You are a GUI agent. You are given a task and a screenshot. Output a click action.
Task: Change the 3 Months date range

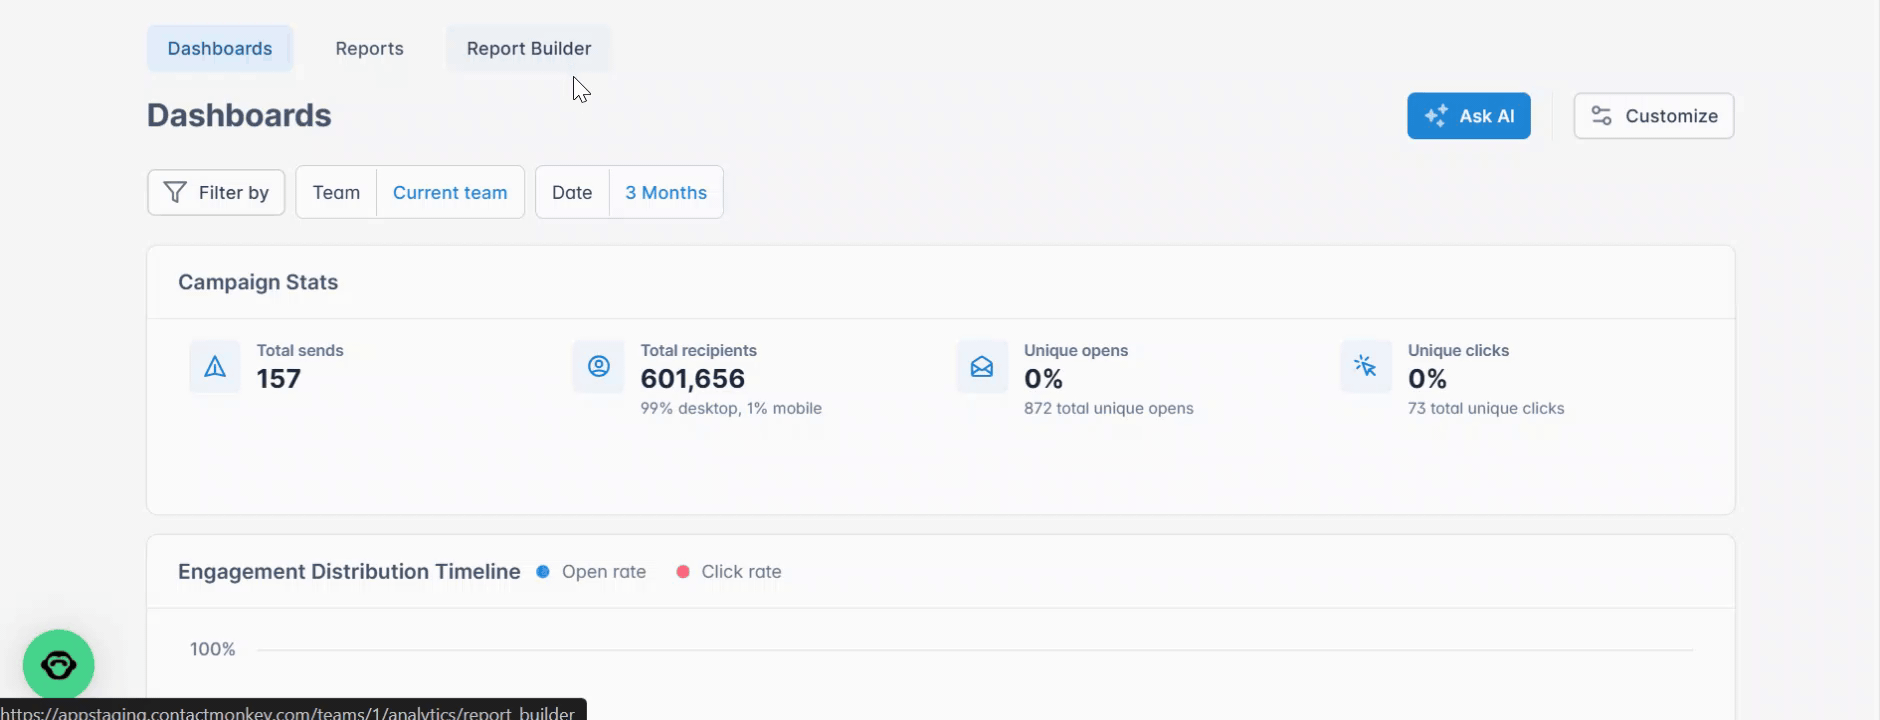(666, 192)
